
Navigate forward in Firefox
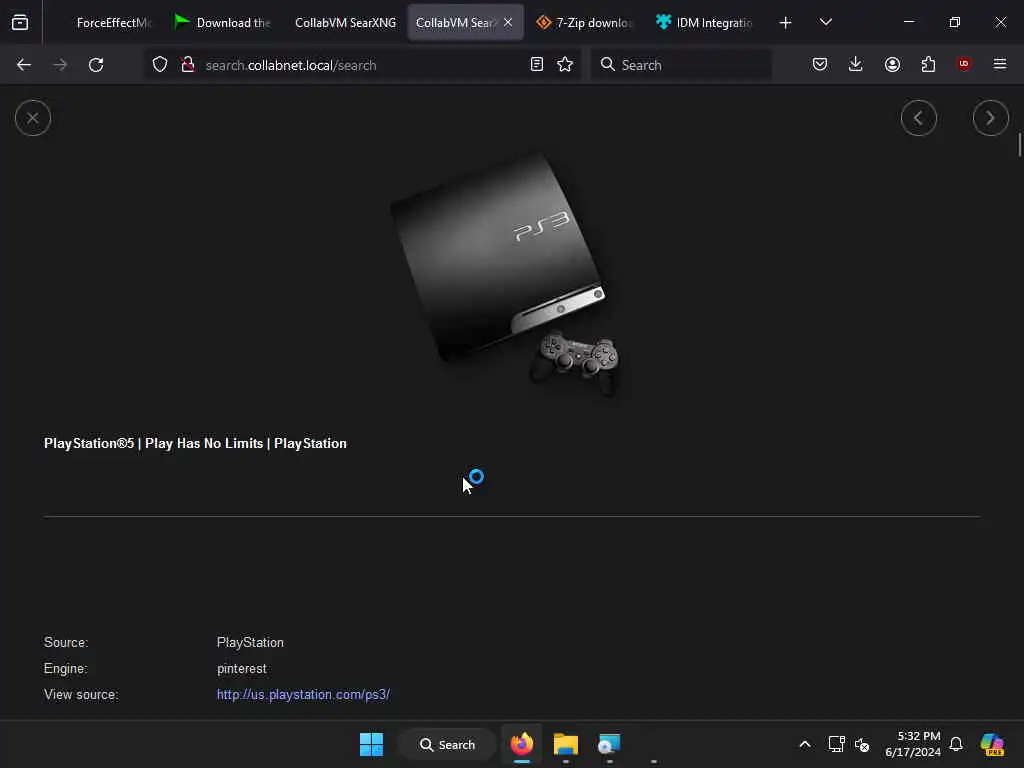(x=60, y=65)
